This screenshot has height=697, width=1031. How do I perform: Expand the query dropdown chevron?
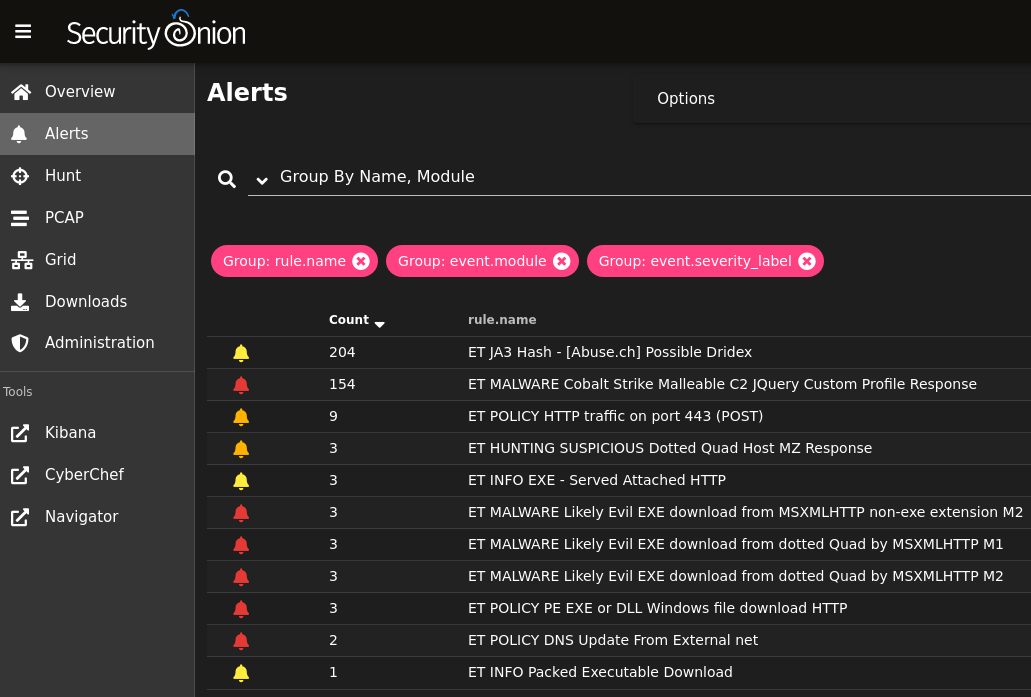tap(262, 180)
